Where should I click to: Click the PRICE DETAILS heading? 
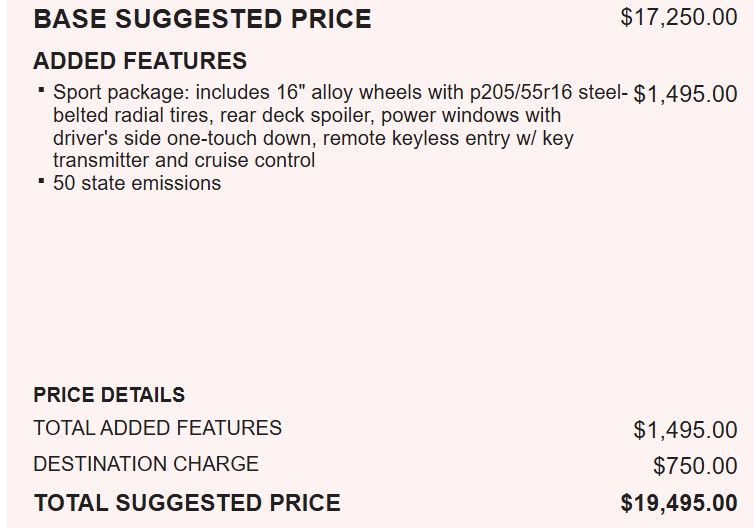coord(109,395)
